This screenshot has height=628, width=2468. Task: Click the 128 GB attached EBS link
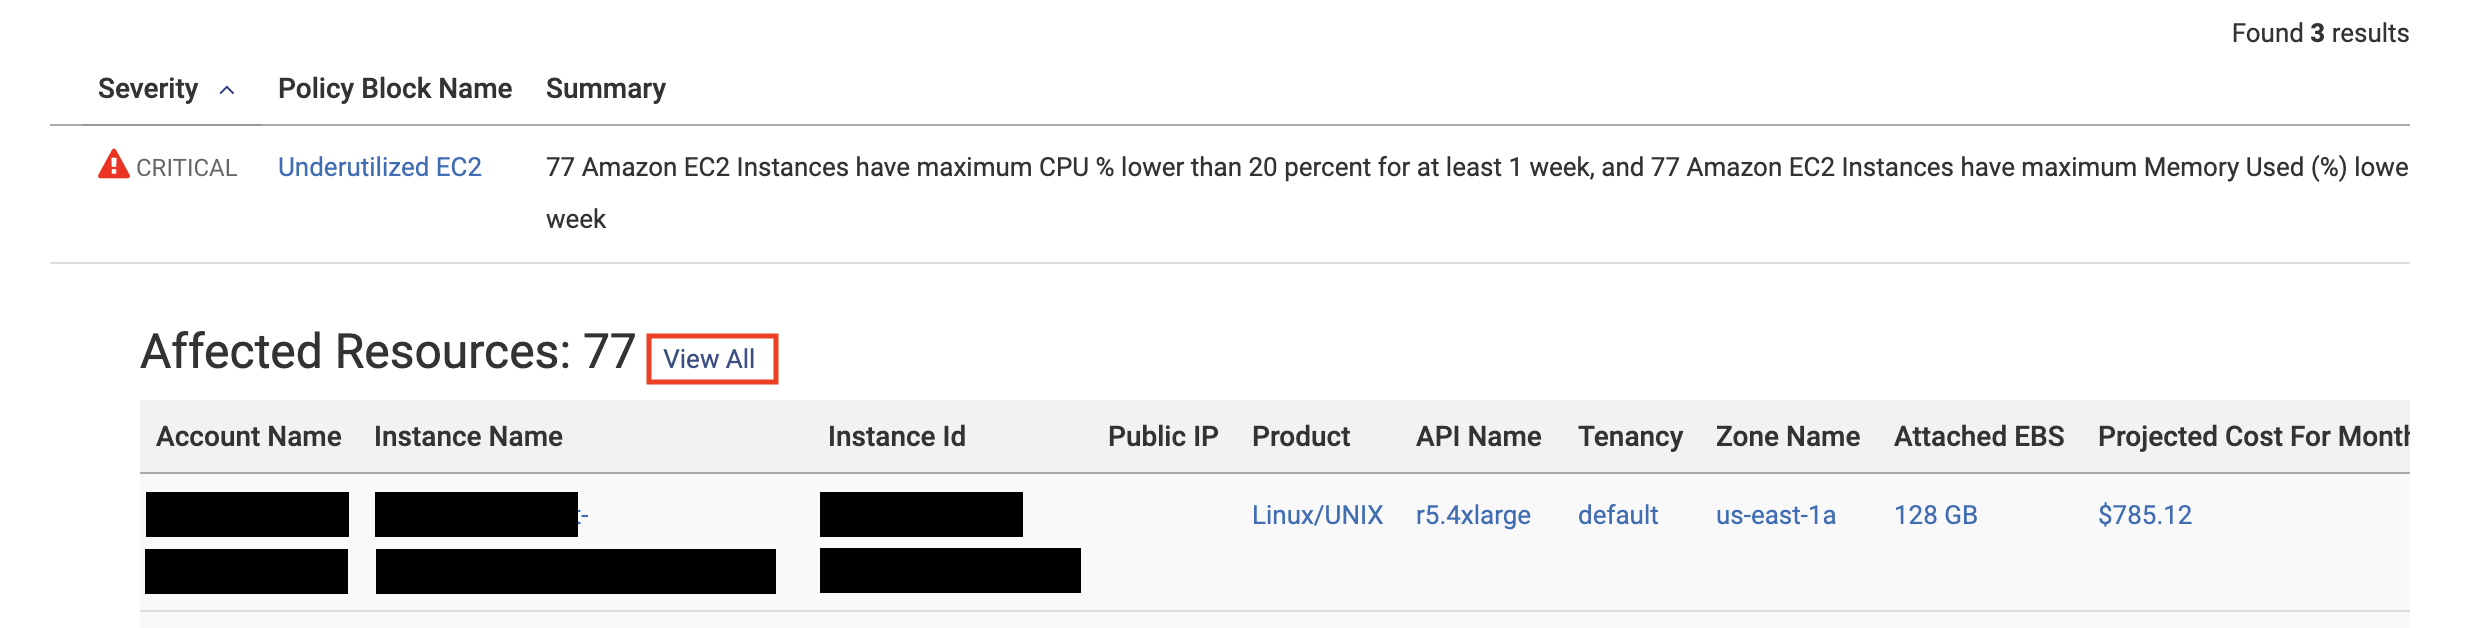[x=1936, y=515]
